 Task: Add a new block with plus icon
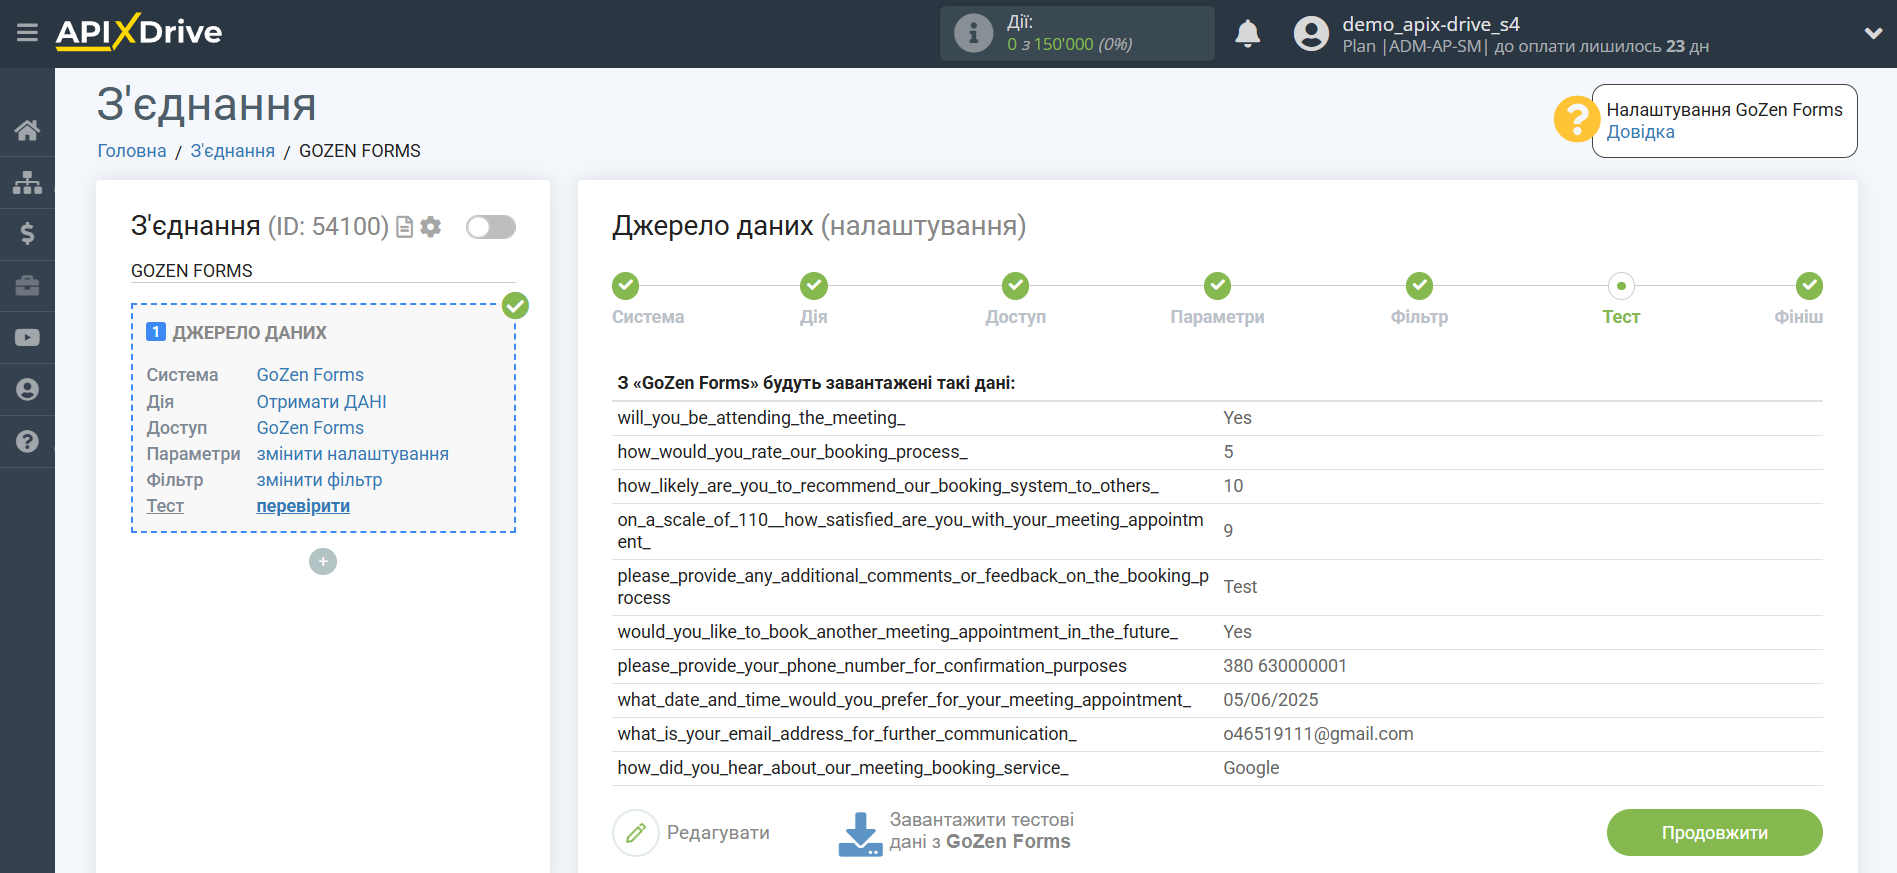[x=323, y=562]
